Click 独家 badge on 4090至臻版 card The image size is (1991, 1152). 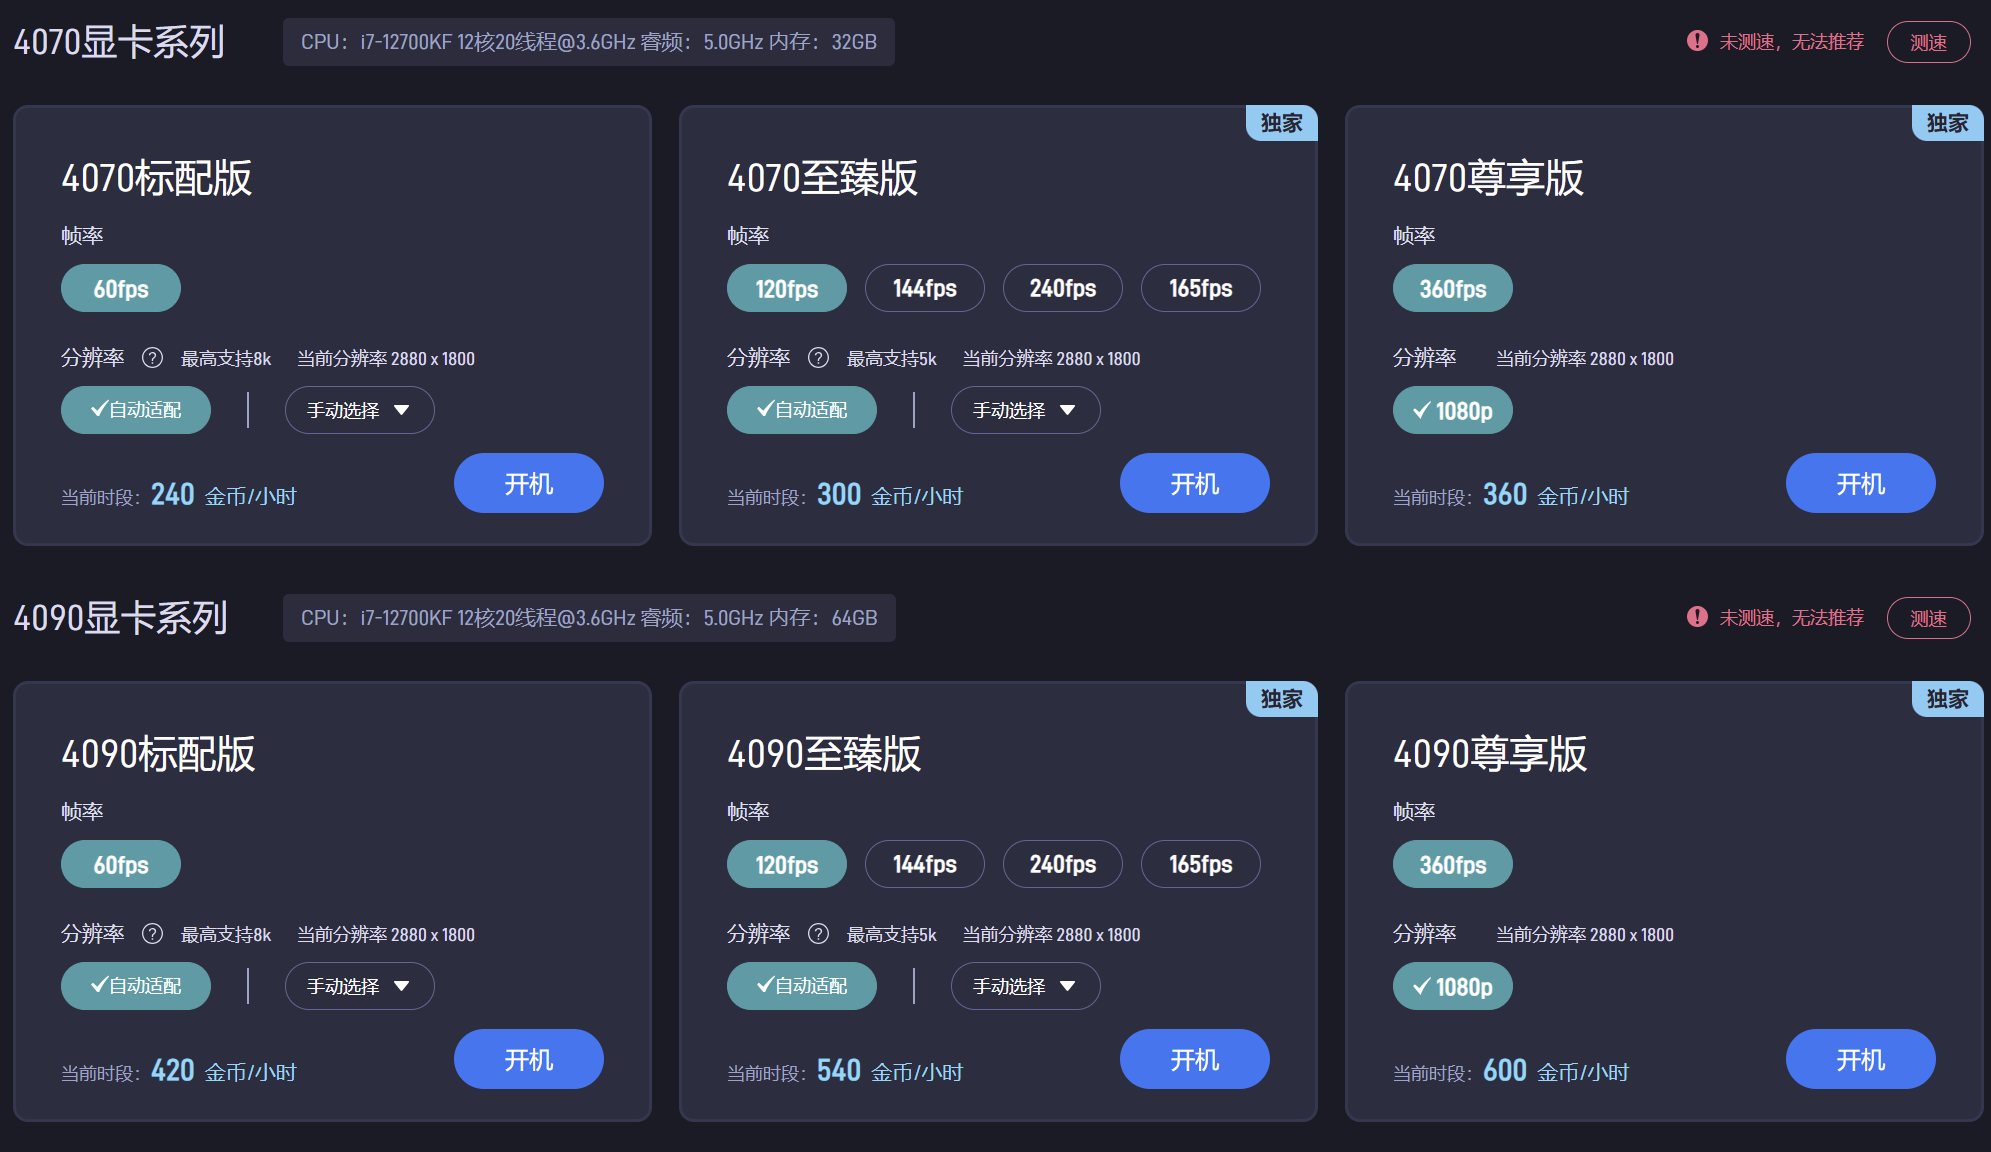1280,699
